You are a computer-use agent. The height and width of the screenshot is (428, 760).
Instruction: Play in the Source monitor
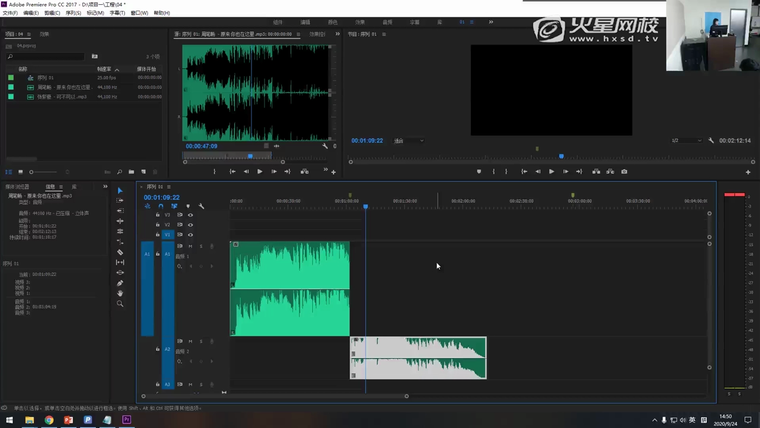259,171
